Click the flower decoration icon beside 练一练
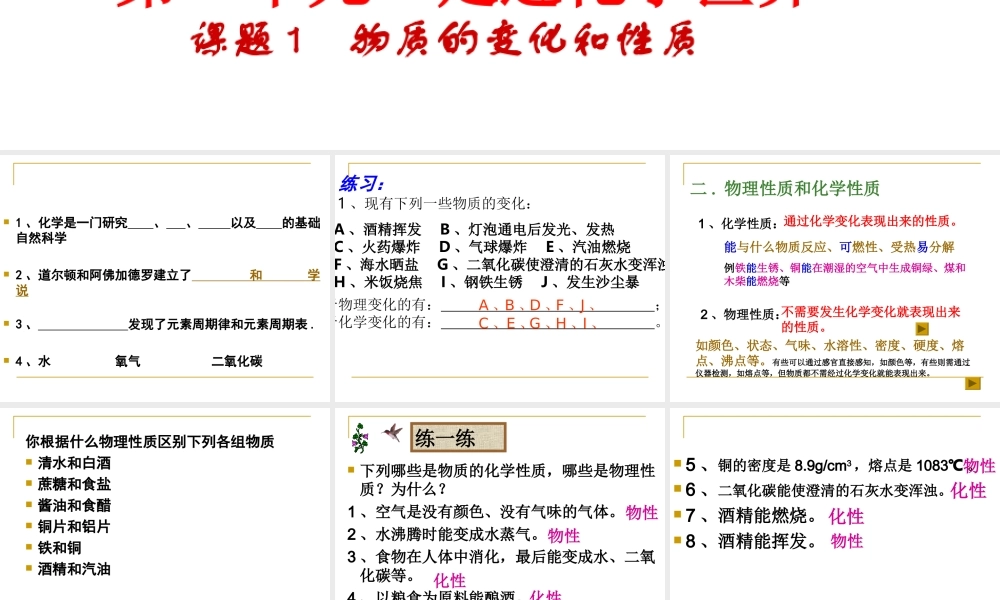The image size is (1000, 600). click(360, 437)
